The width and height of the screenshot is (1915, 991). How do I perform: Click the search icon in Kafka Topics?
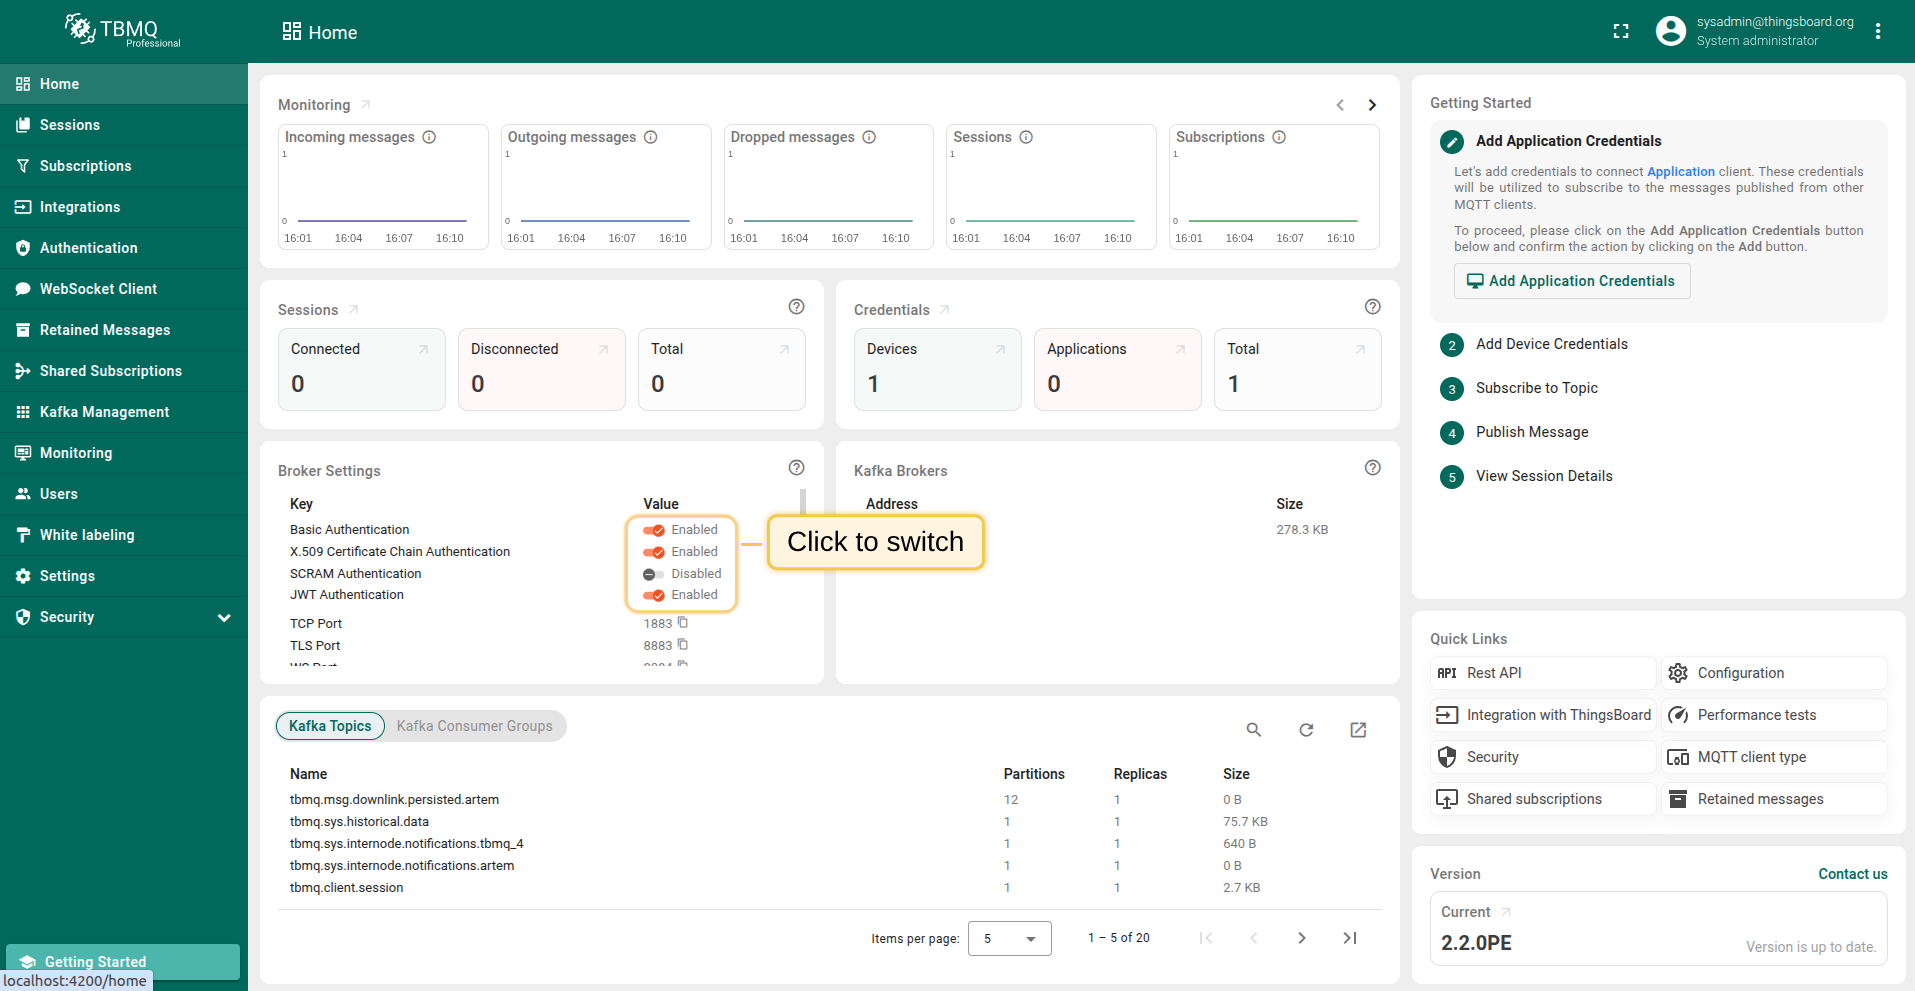coord(1253,730)
